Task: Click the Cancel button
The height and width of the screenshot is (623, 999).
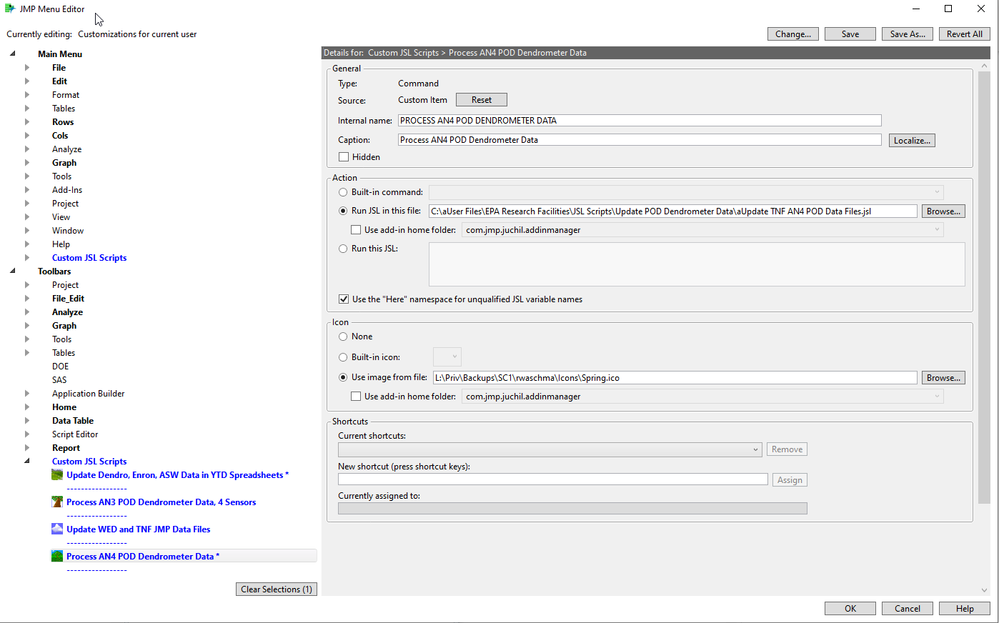Action: [907, 608]
